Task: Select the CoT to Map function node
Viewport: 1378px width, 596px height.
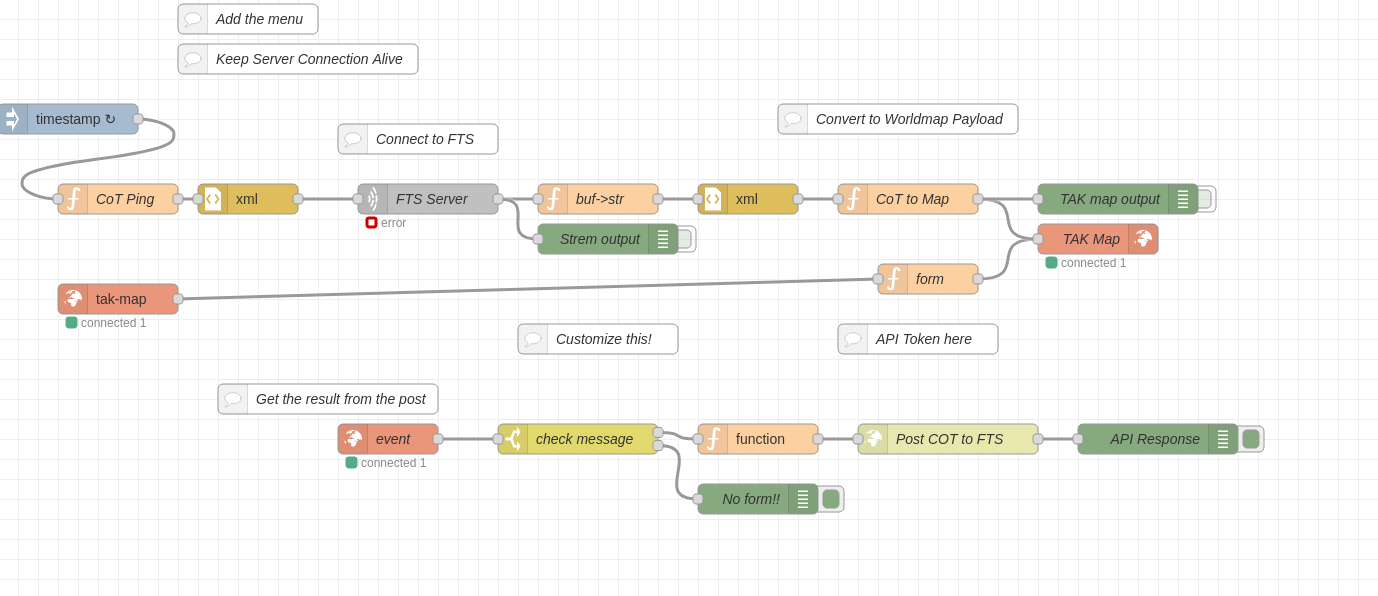Action: 908,199
